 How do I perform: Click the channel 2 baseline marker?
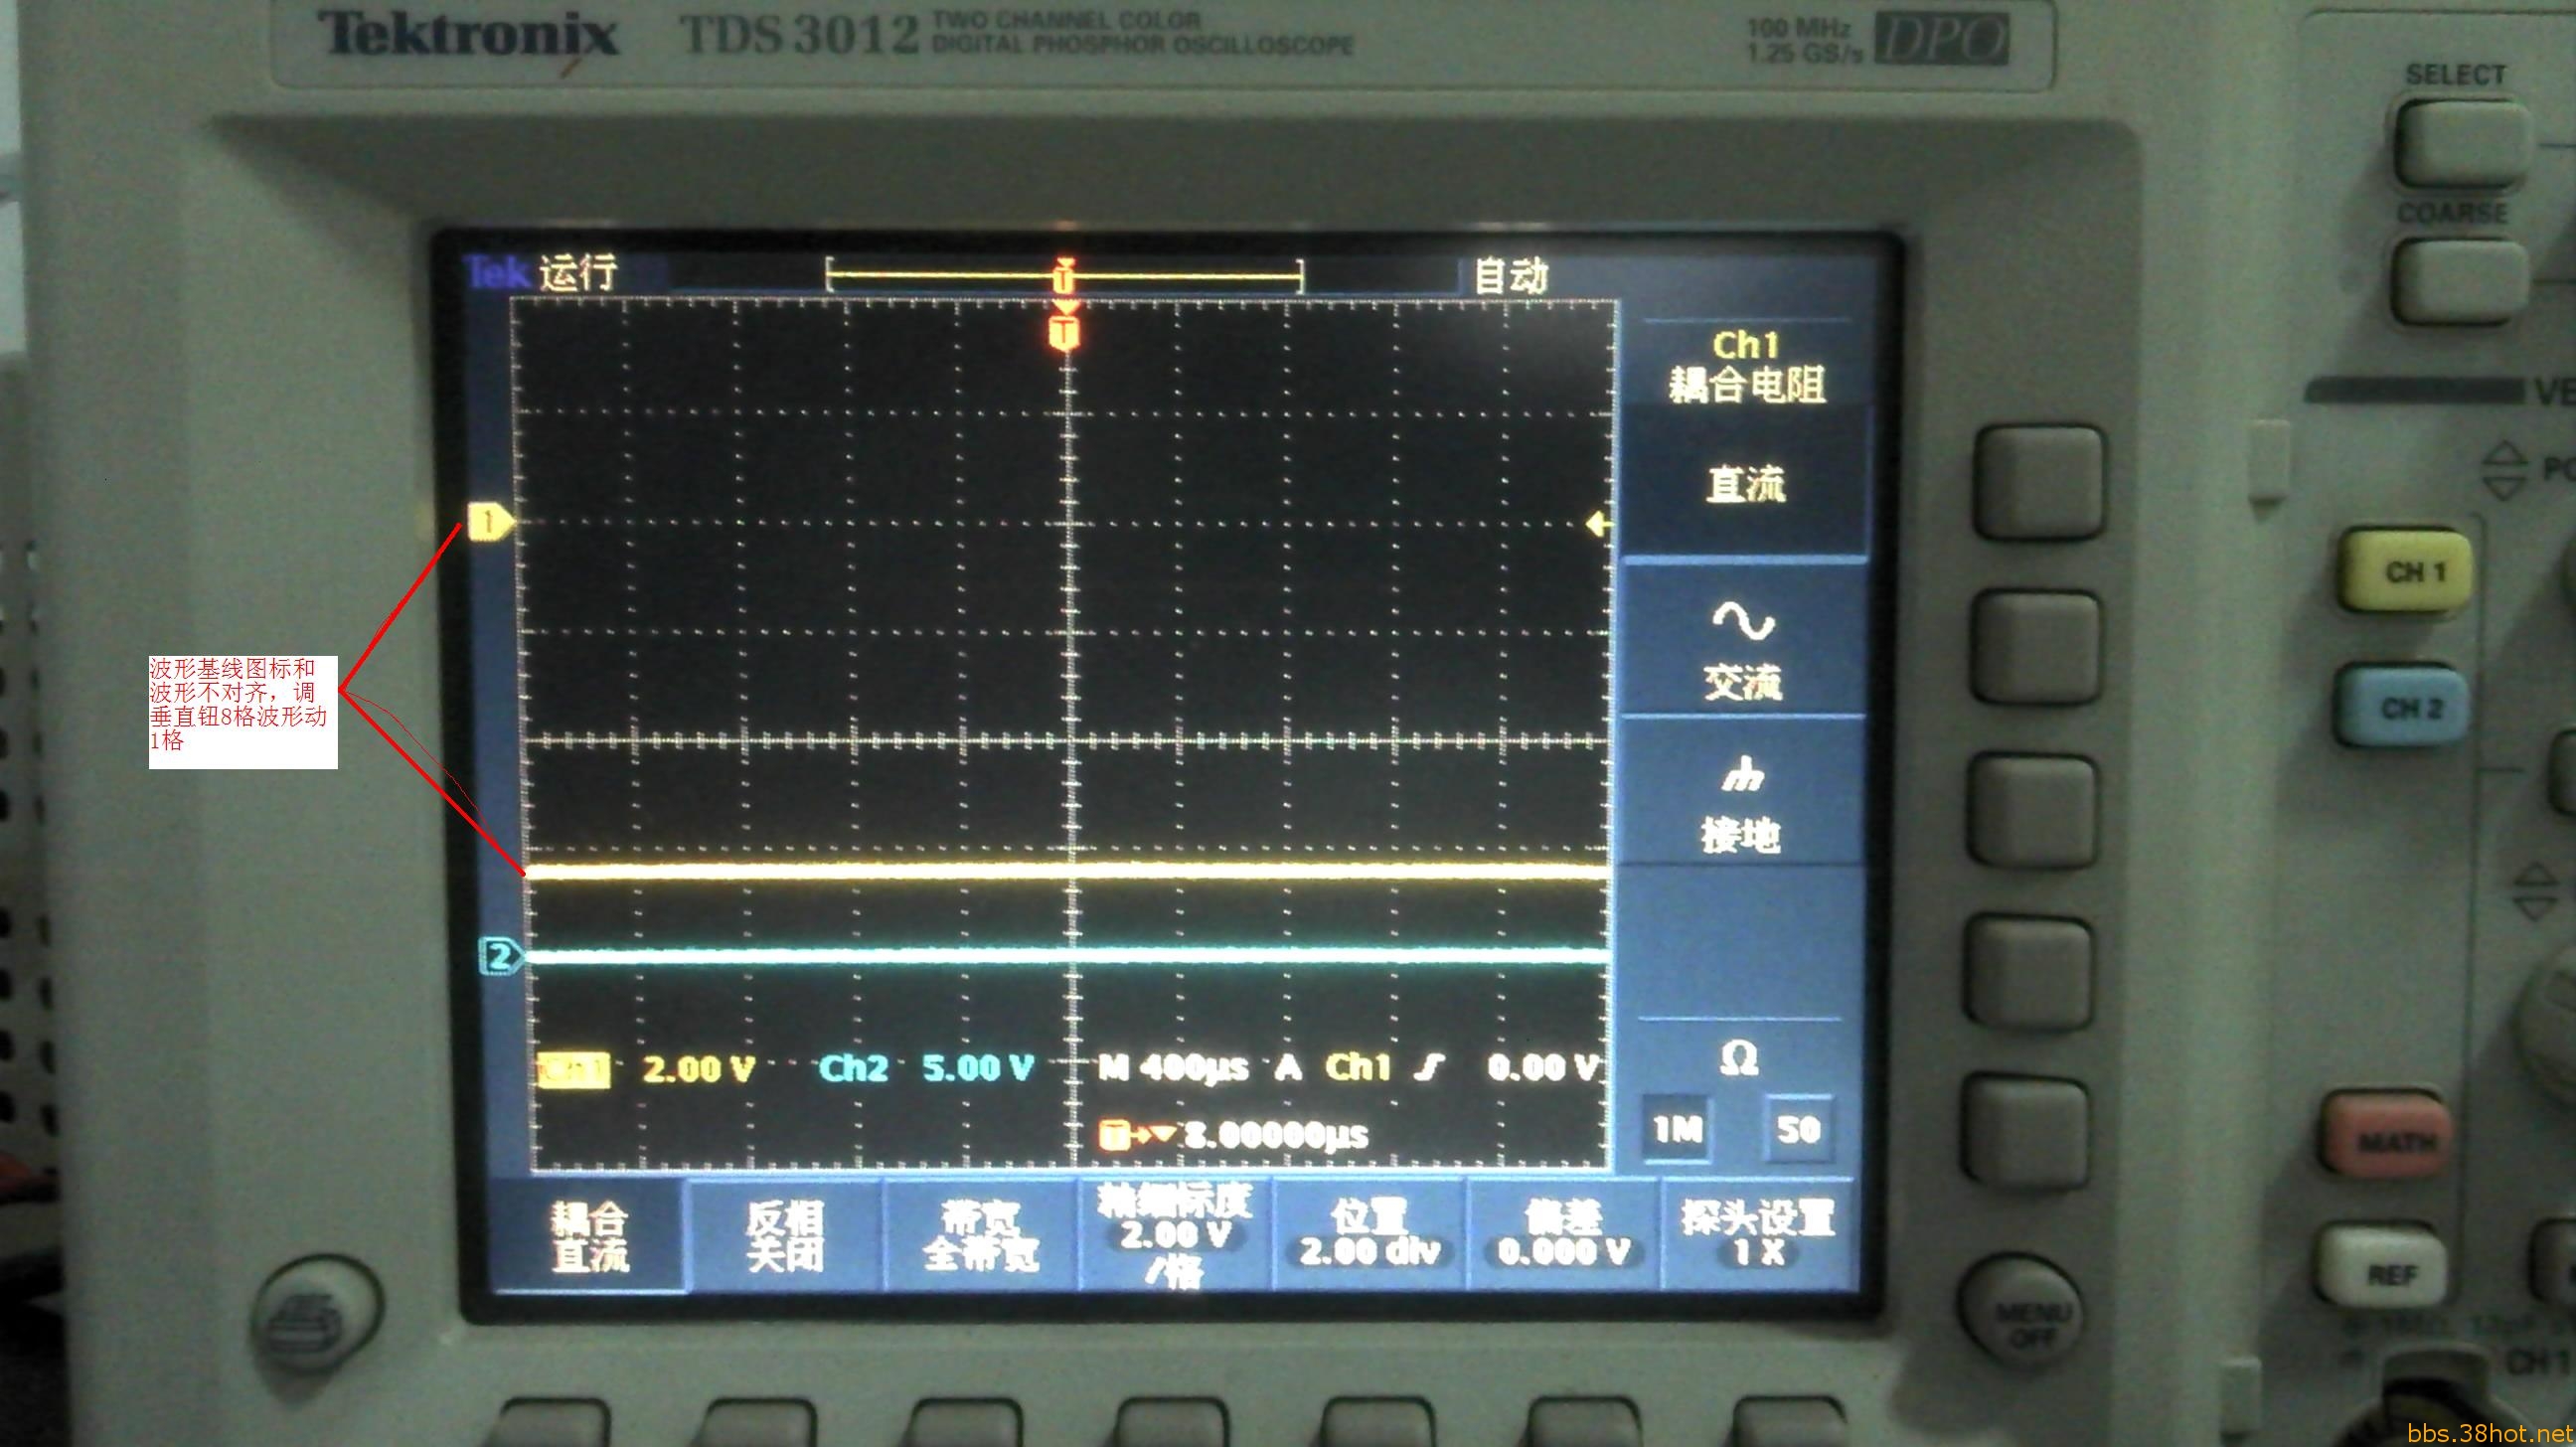tap(502, 957)
